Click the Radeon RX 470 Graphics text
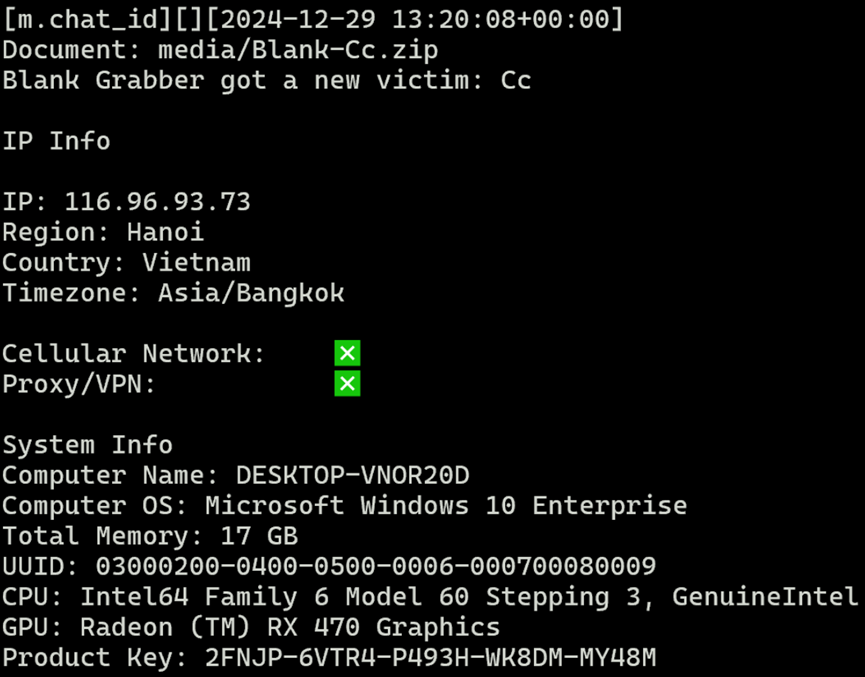Viewport: 865px width, 677px height. (290, 628)
